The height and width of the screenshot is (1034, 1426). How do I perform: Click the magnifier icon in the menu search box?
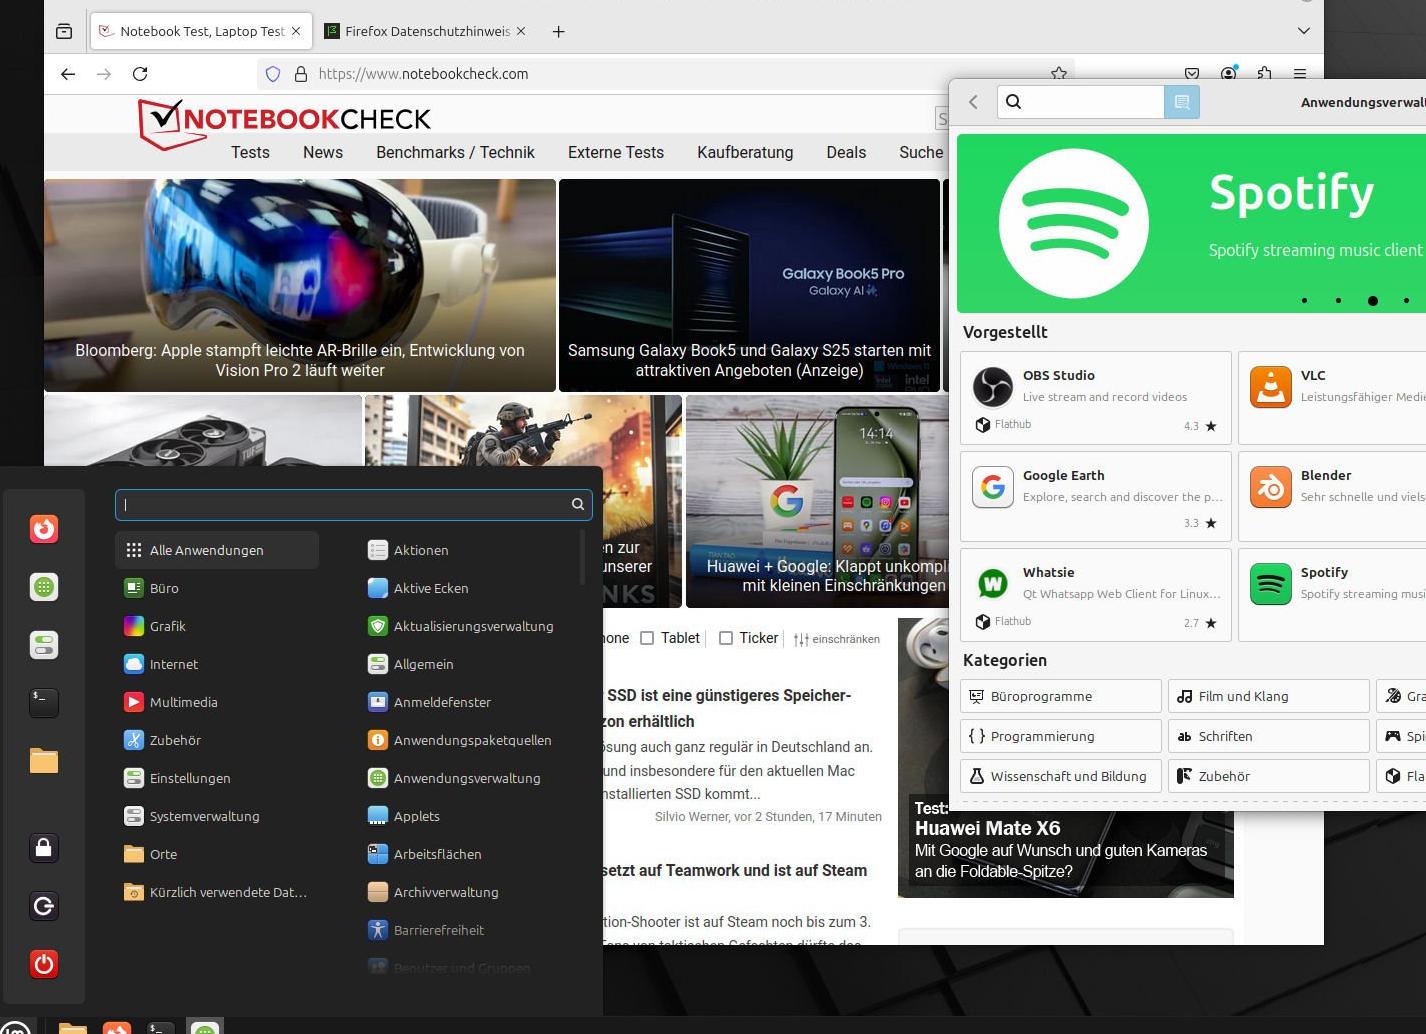[577, 504]
